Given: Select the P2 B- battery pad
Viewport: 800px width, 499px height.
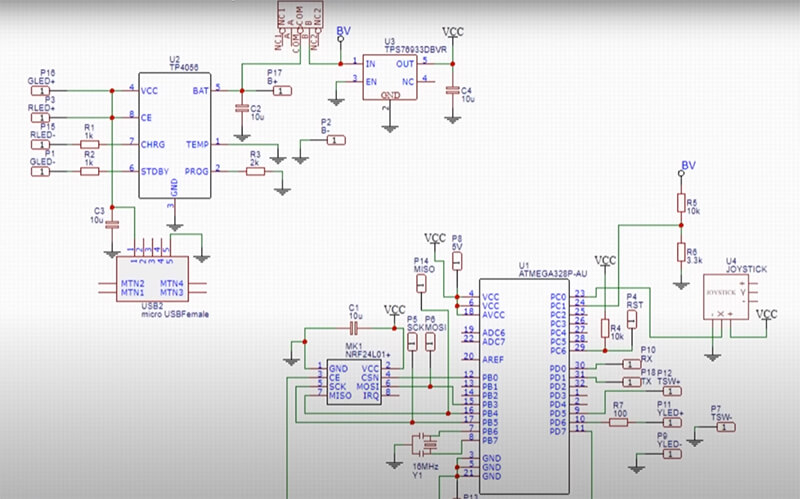Looking at the screenshot, I should [x=336, y=140].
